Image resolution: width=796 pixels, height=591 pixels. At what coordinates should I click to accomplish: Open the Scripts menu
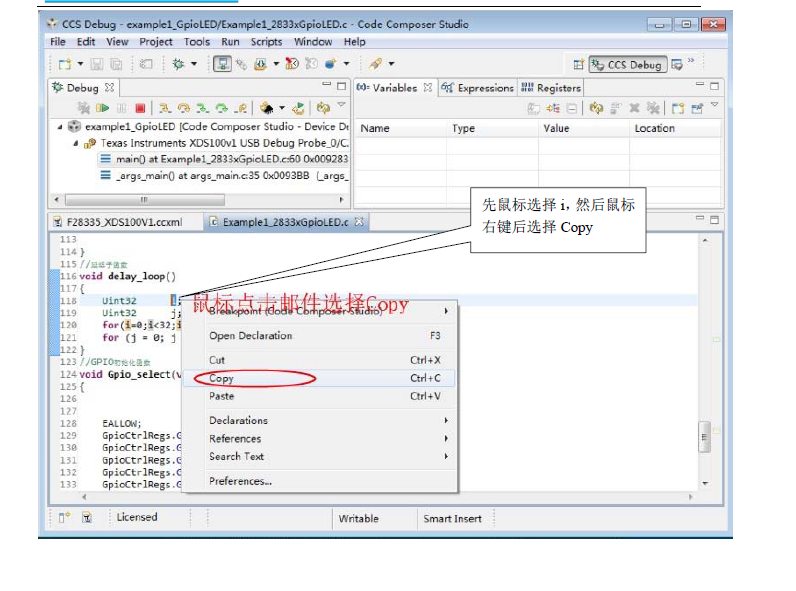[266, 42]
